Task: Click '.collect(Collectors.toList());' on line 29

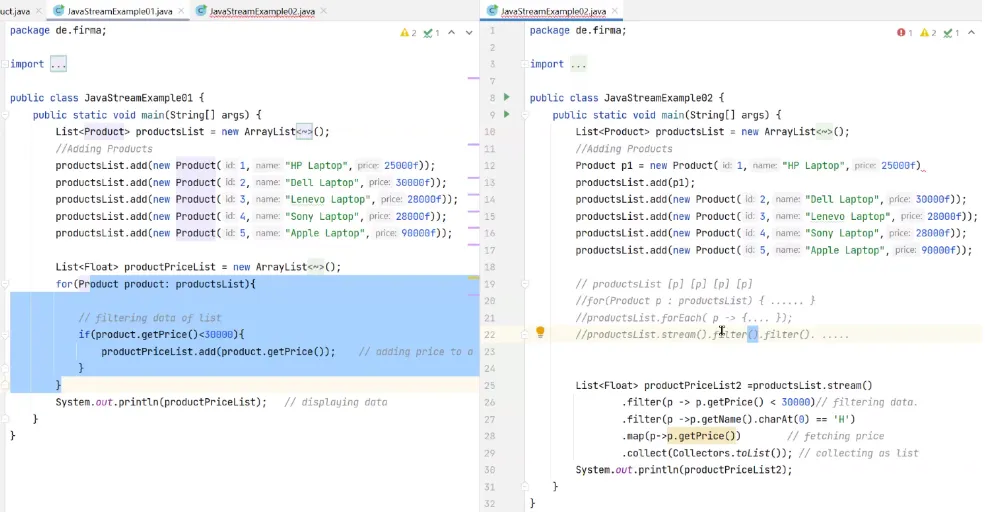Action: coord(707,453)
